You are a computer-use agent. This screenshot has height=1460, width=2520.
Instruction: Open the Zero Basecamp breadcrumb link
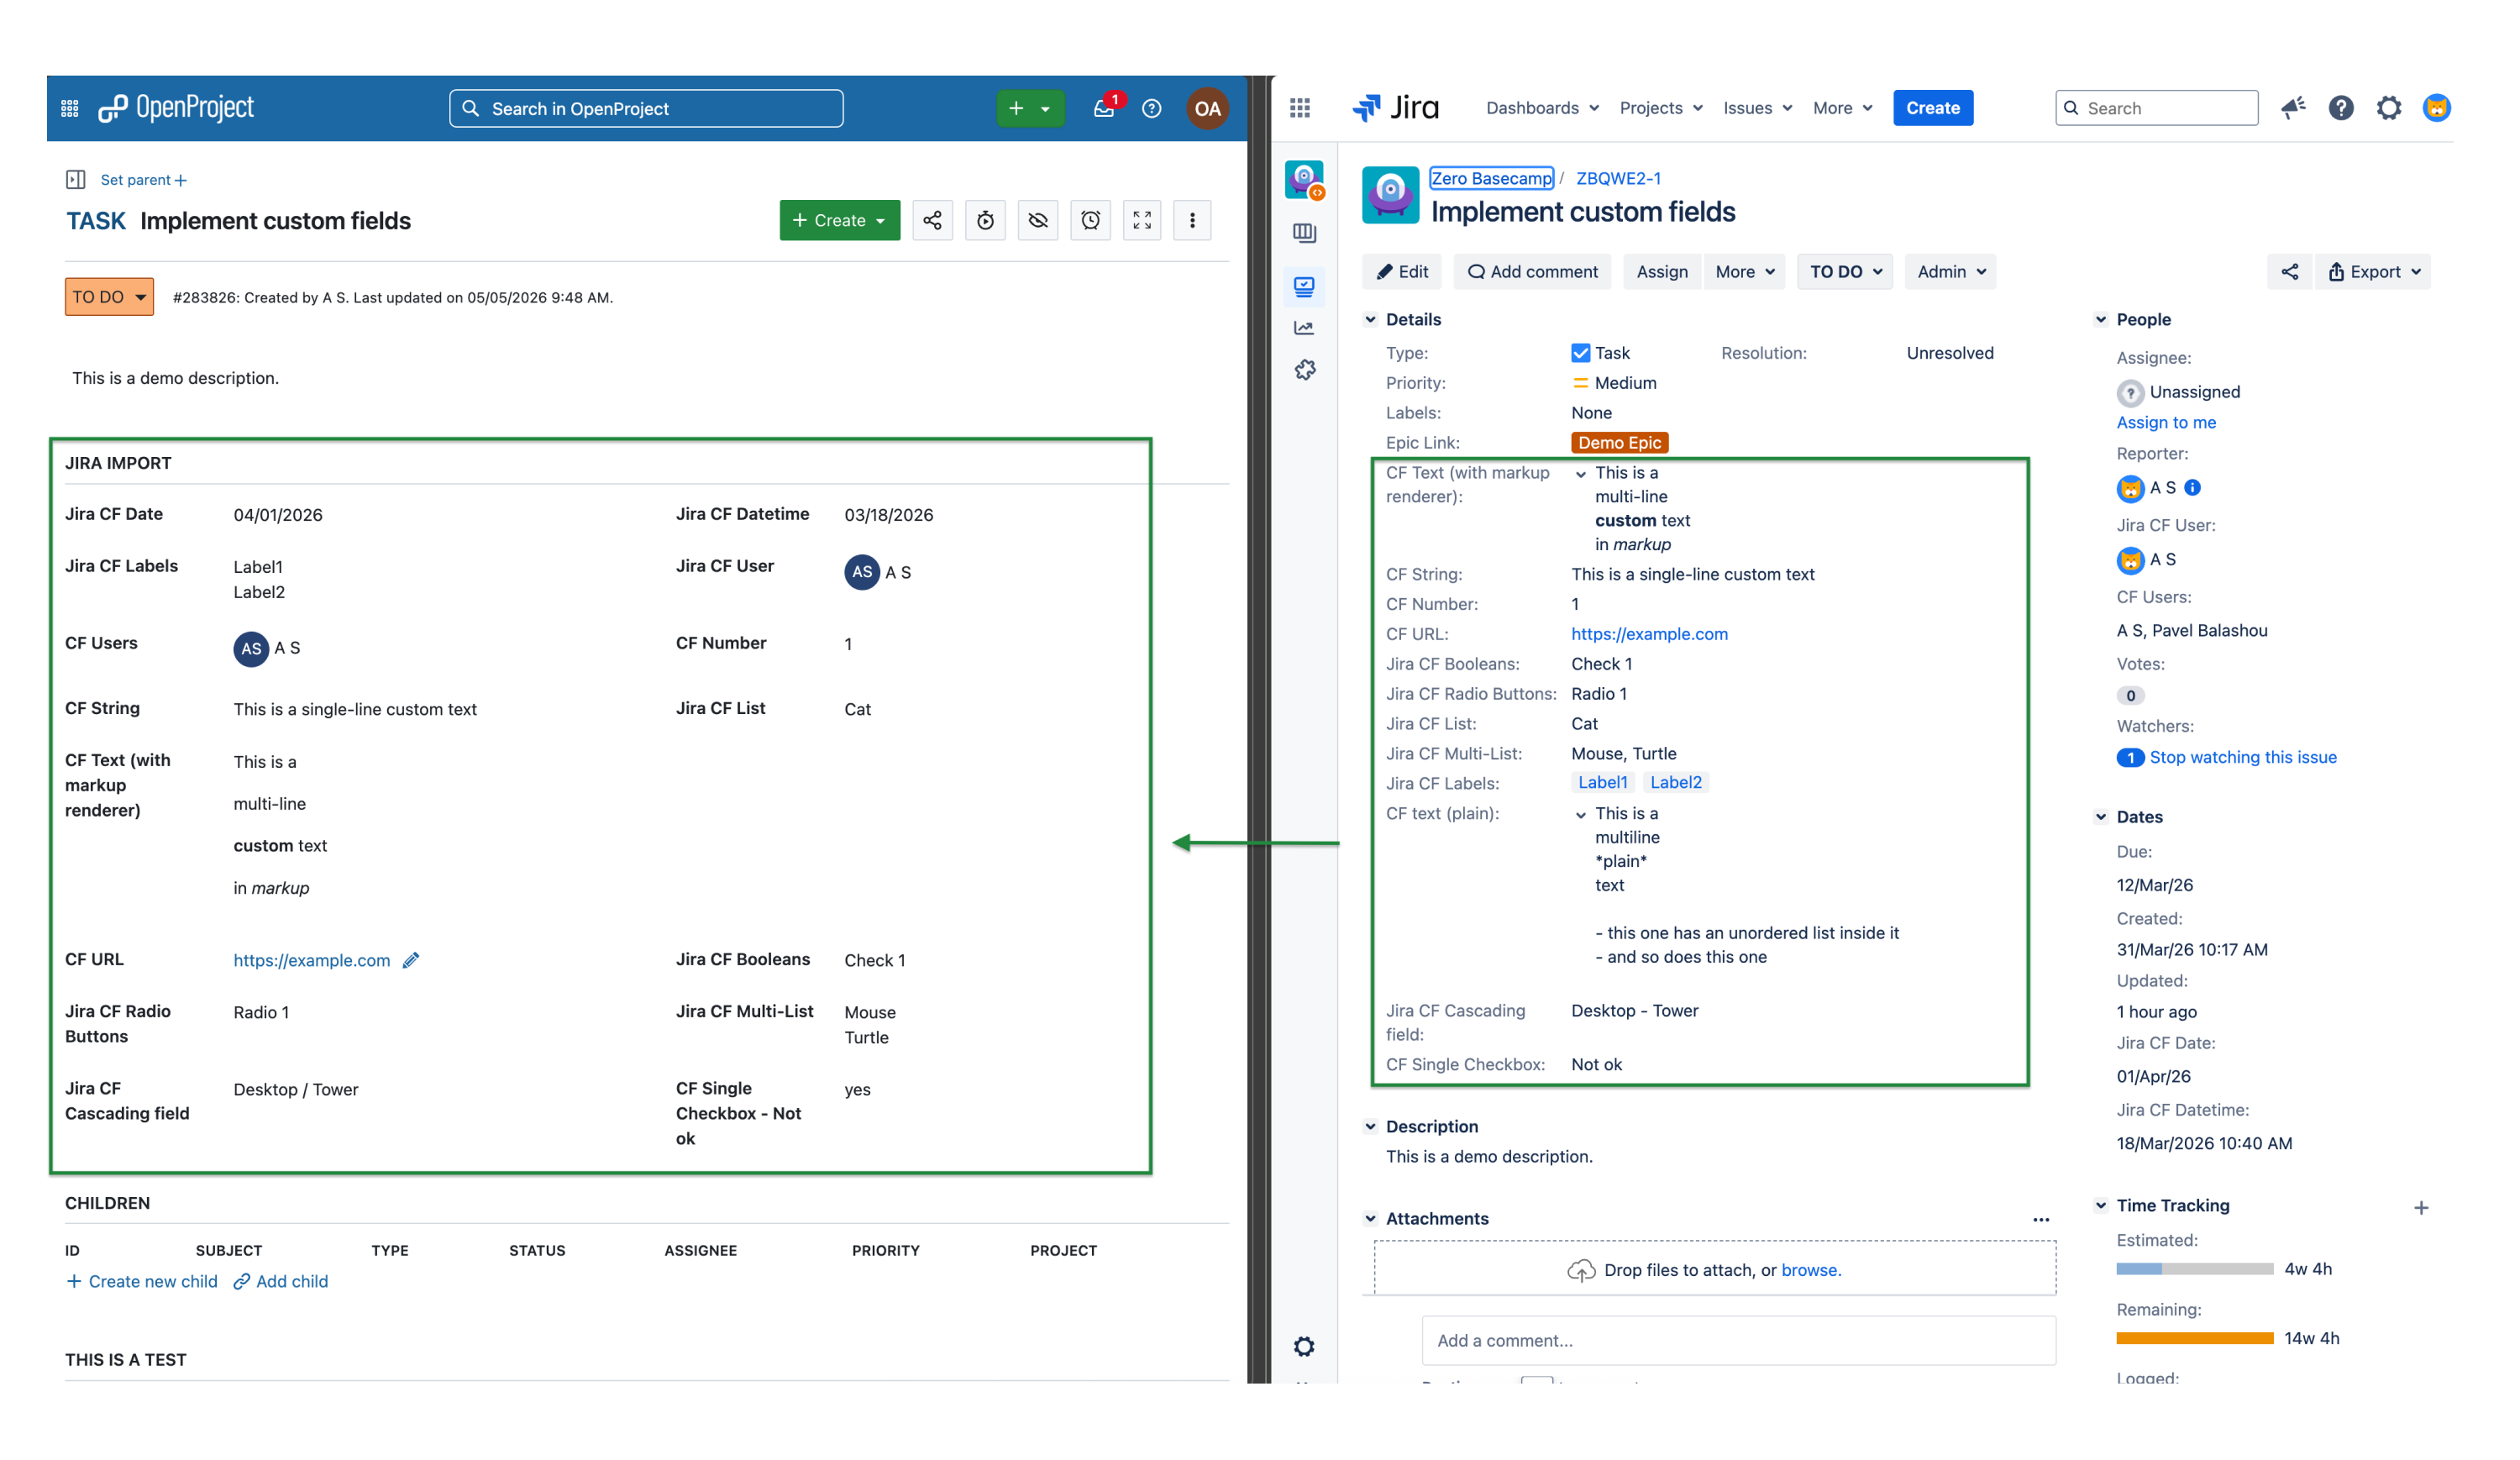1491,178
